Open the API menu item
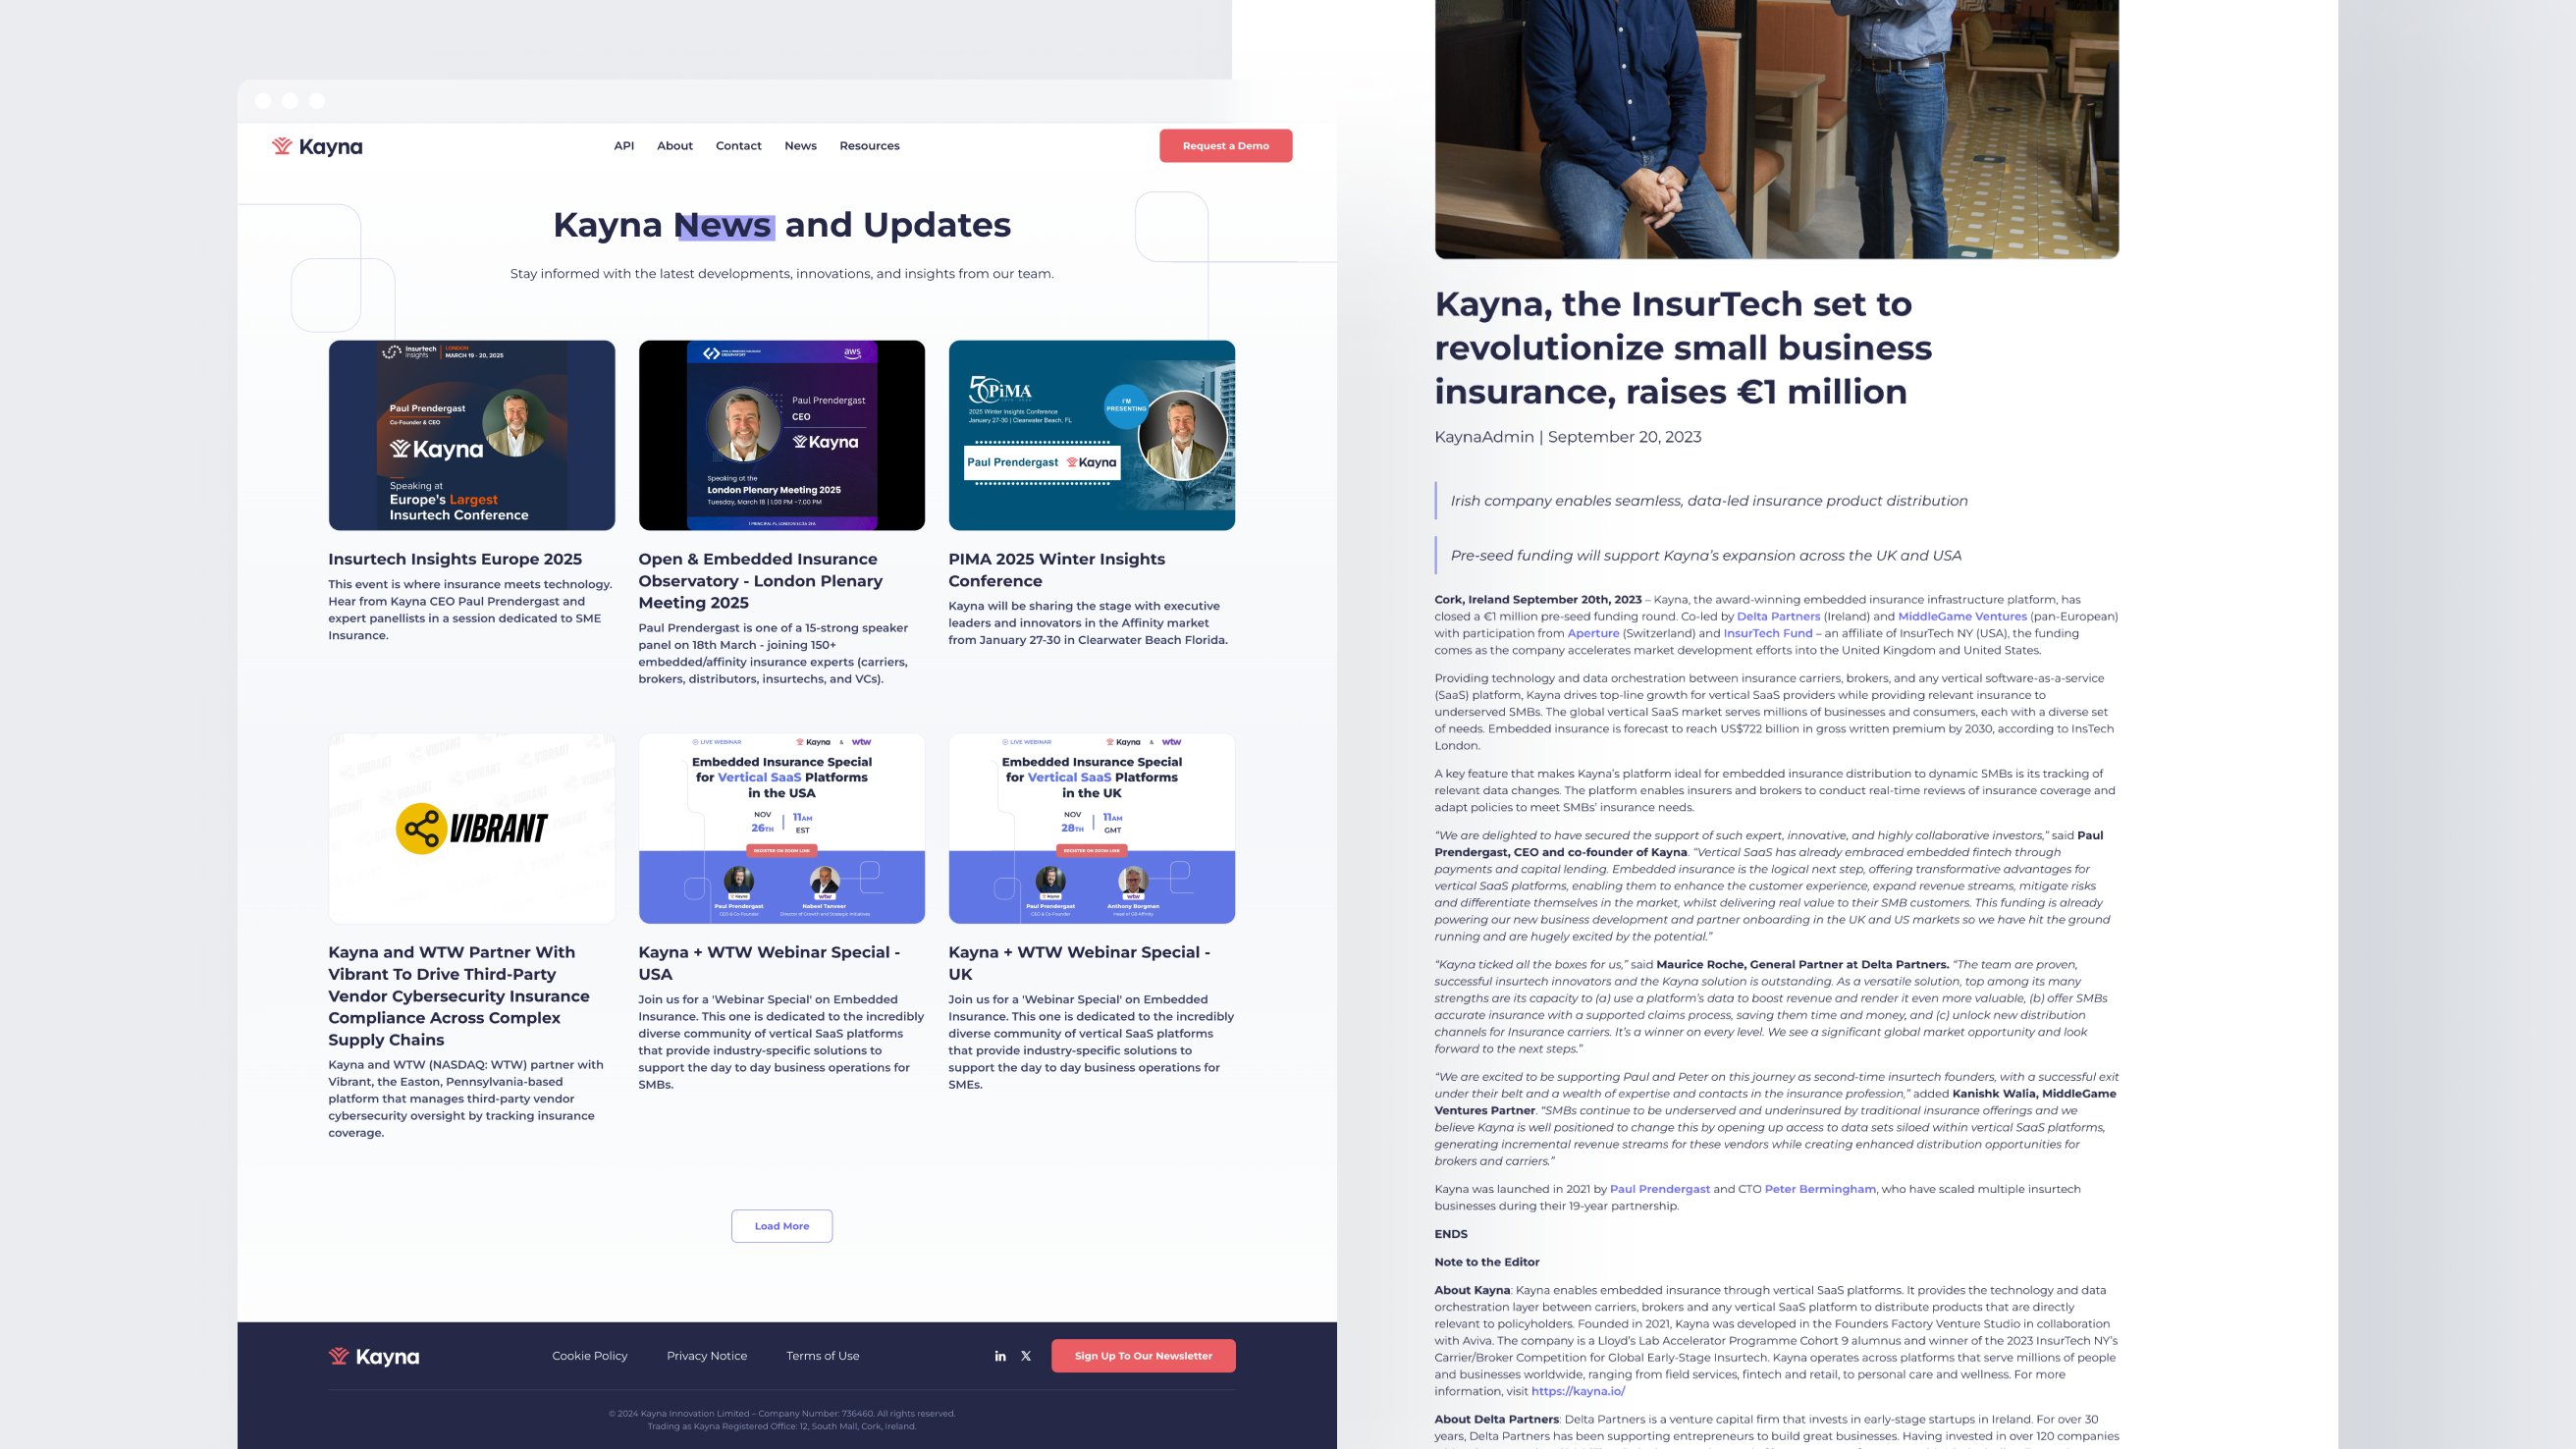Viewport: 2576px width, 1449px height. click(x=624, y=146)
